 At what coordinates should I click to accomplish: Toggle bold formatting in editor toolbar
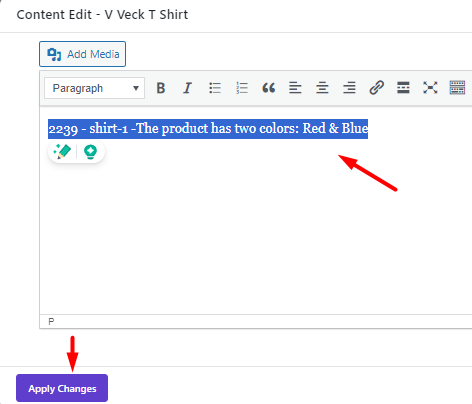pos(161,88)
